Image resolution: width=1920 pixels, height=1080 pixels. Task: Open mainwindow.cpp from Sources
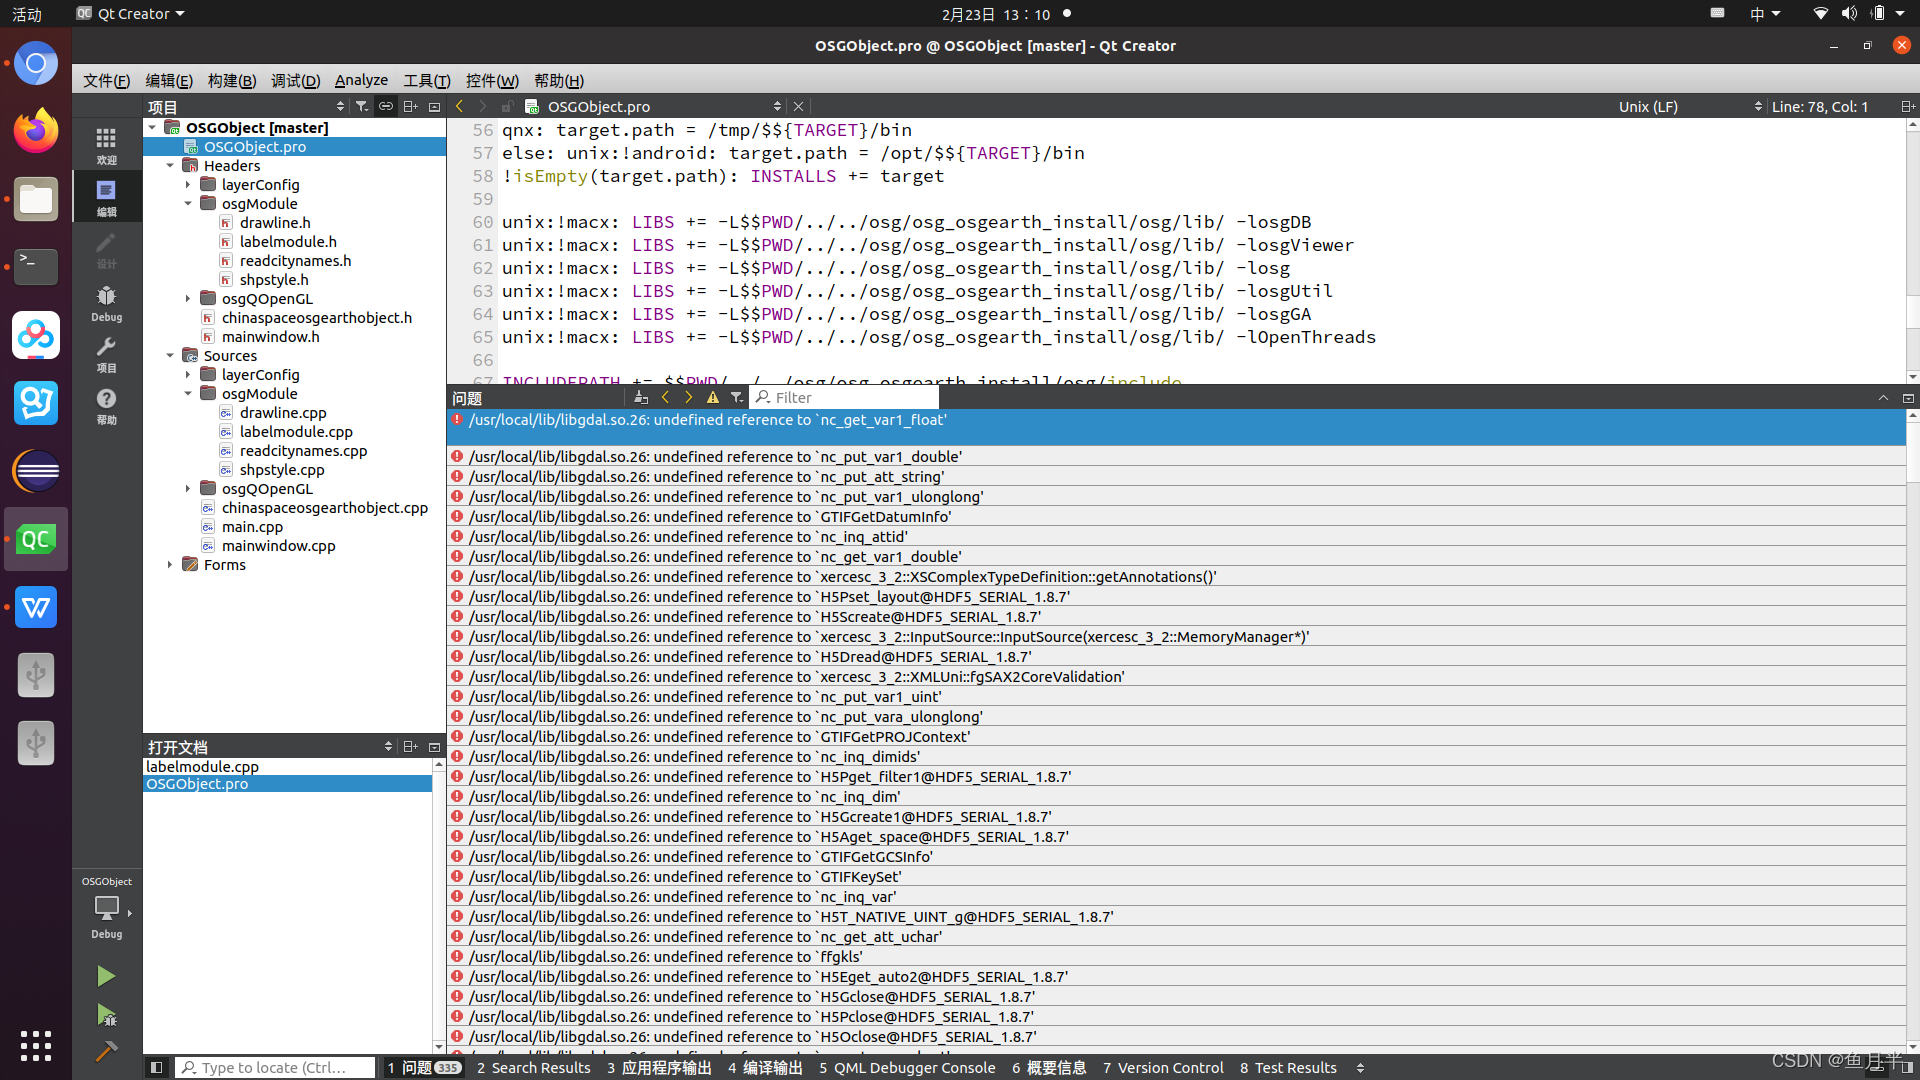[278, 546]
